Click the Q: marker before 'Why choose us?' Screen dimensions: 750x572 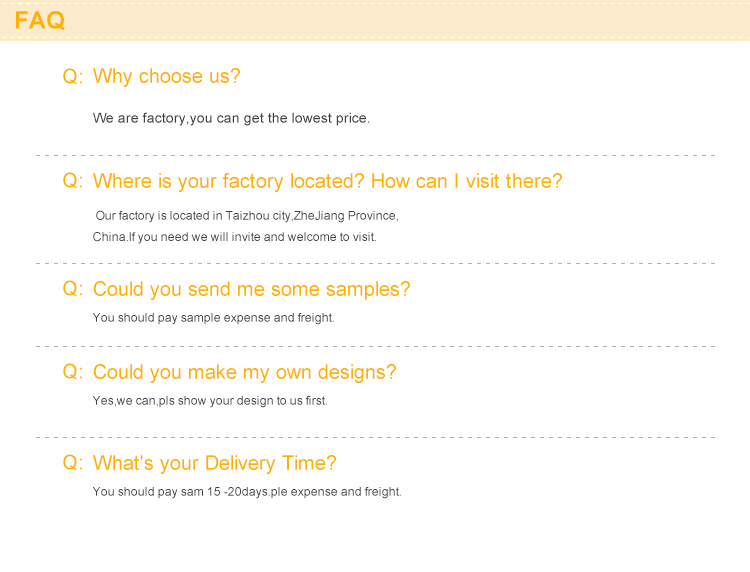tap(73, 76)
